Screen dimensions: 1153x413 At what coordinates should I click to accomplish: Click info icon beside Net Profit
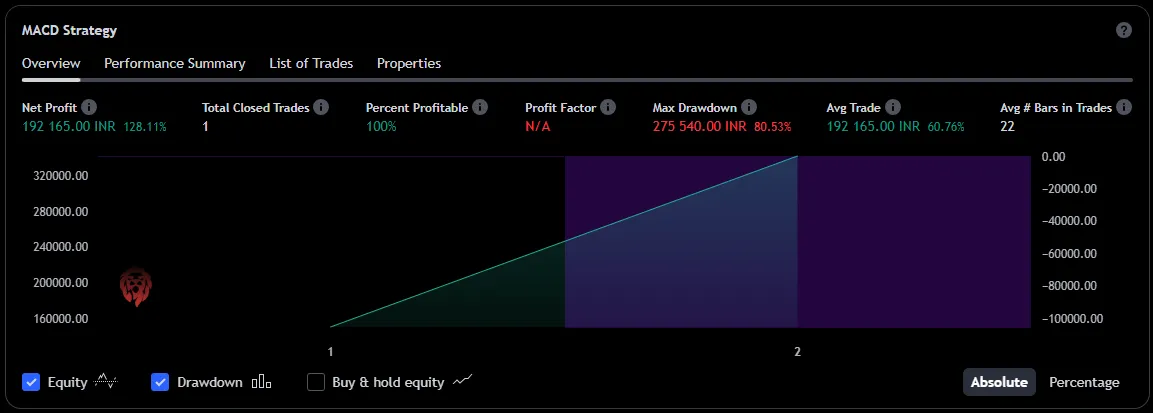89,107
